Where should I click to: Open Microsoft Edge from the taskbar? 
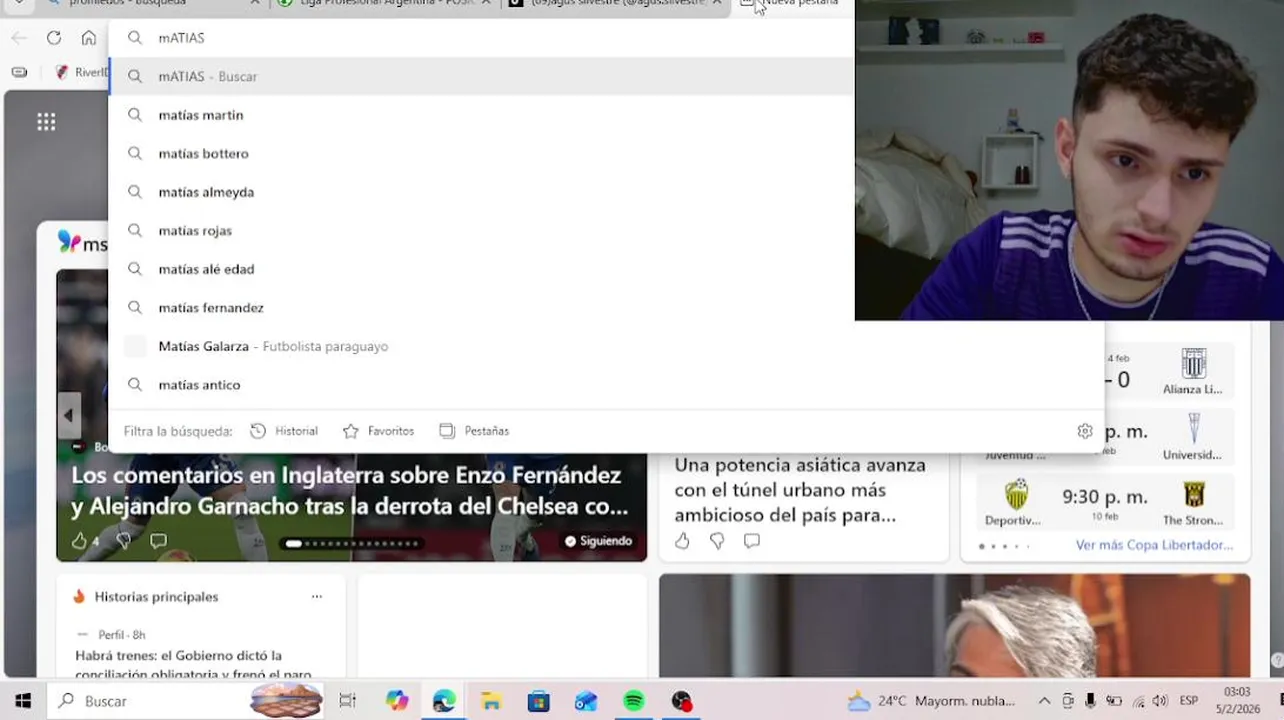[444, 701]
